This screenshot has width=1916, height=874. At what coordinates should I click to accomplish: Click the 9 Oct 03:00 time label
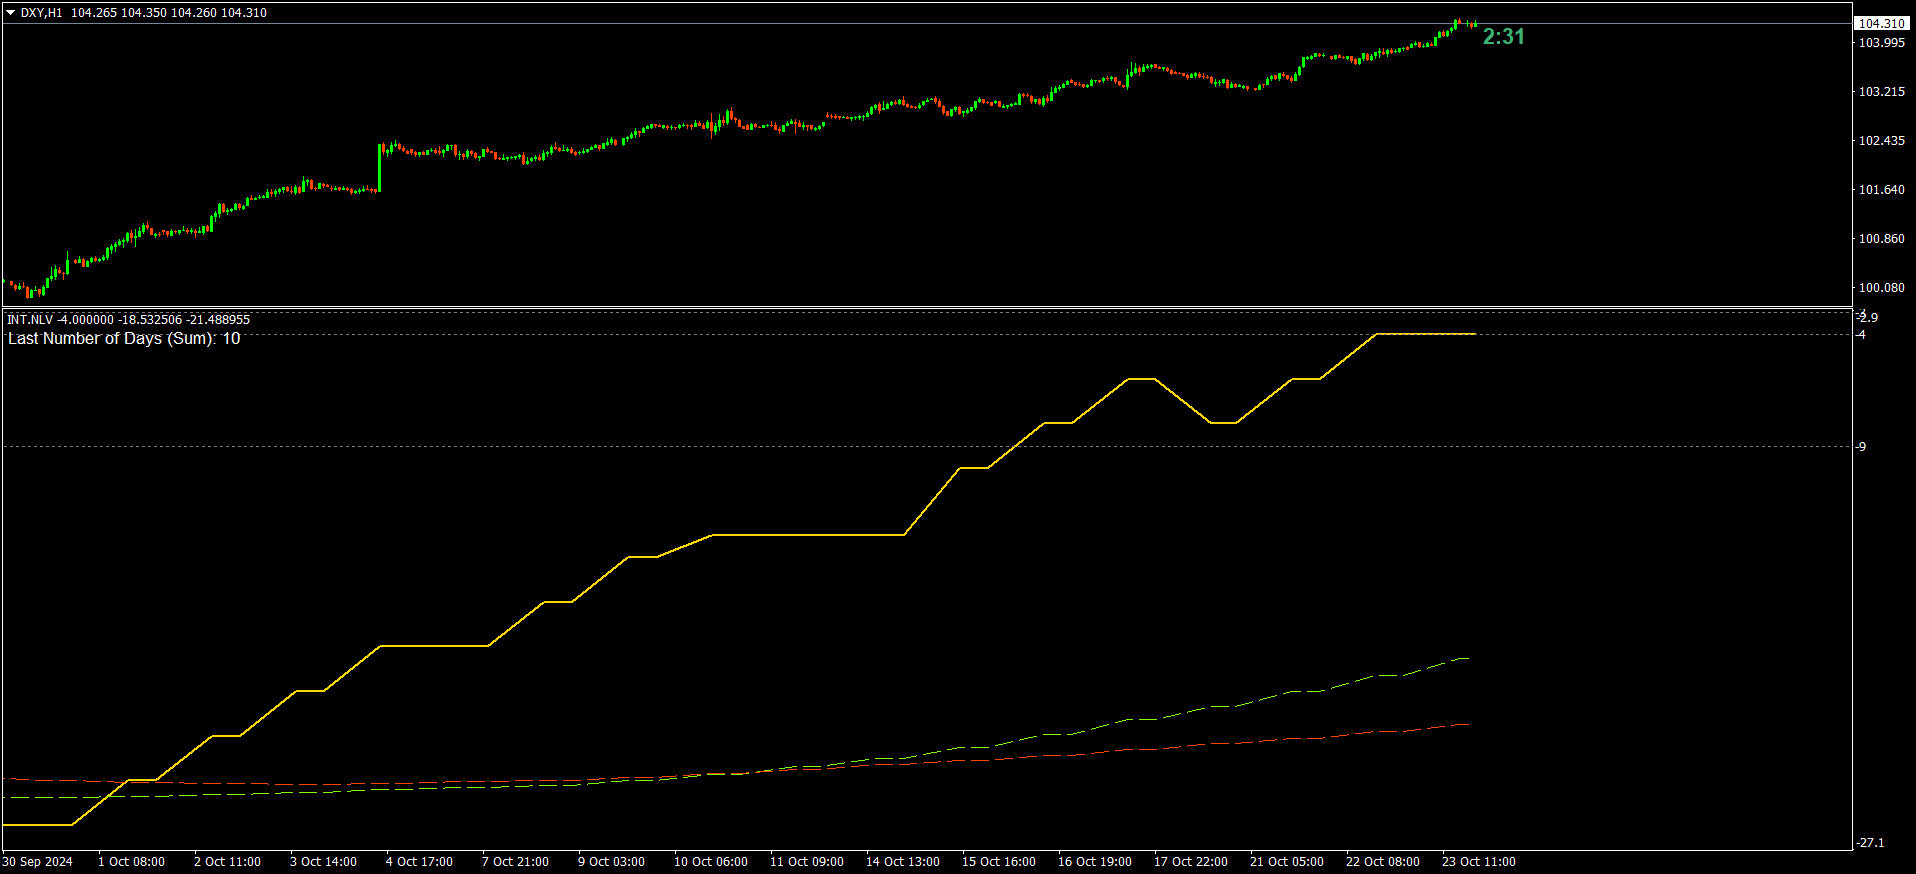coord(611,862)
